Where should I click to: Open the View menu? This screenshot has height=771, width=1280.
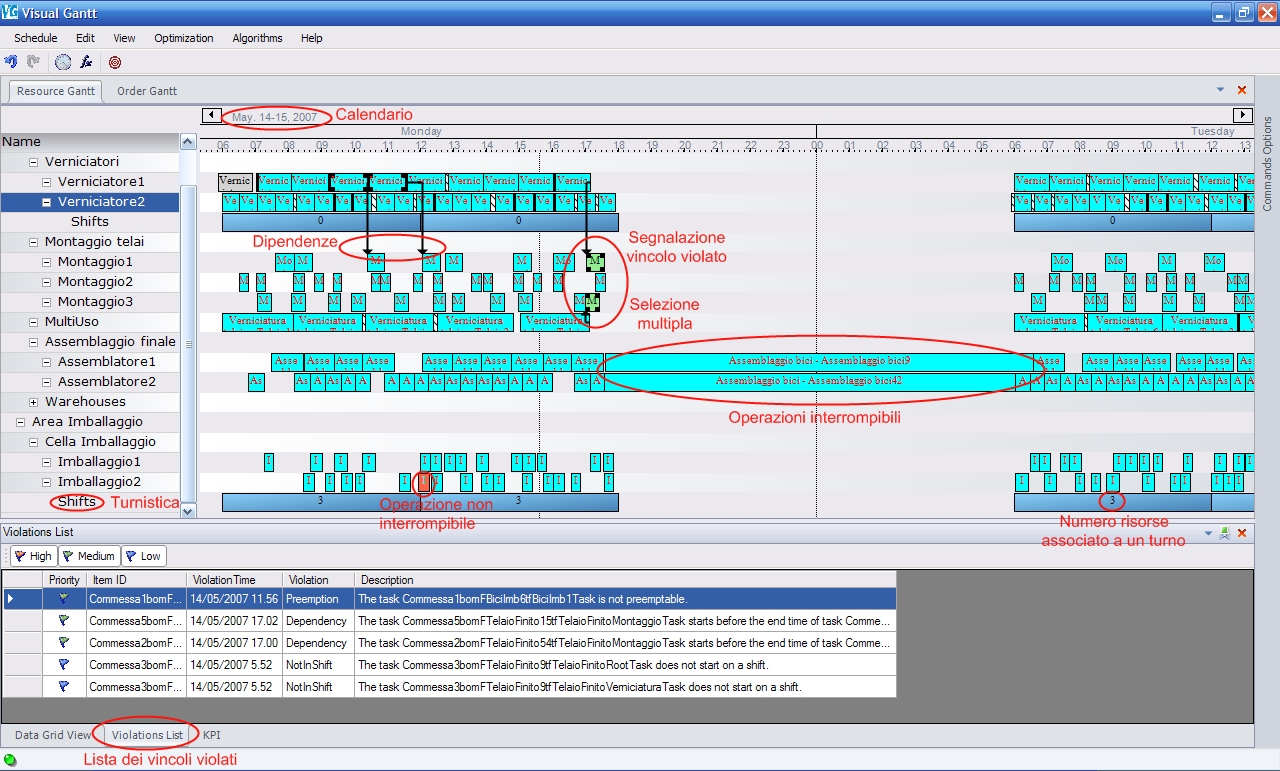point(124,38)
